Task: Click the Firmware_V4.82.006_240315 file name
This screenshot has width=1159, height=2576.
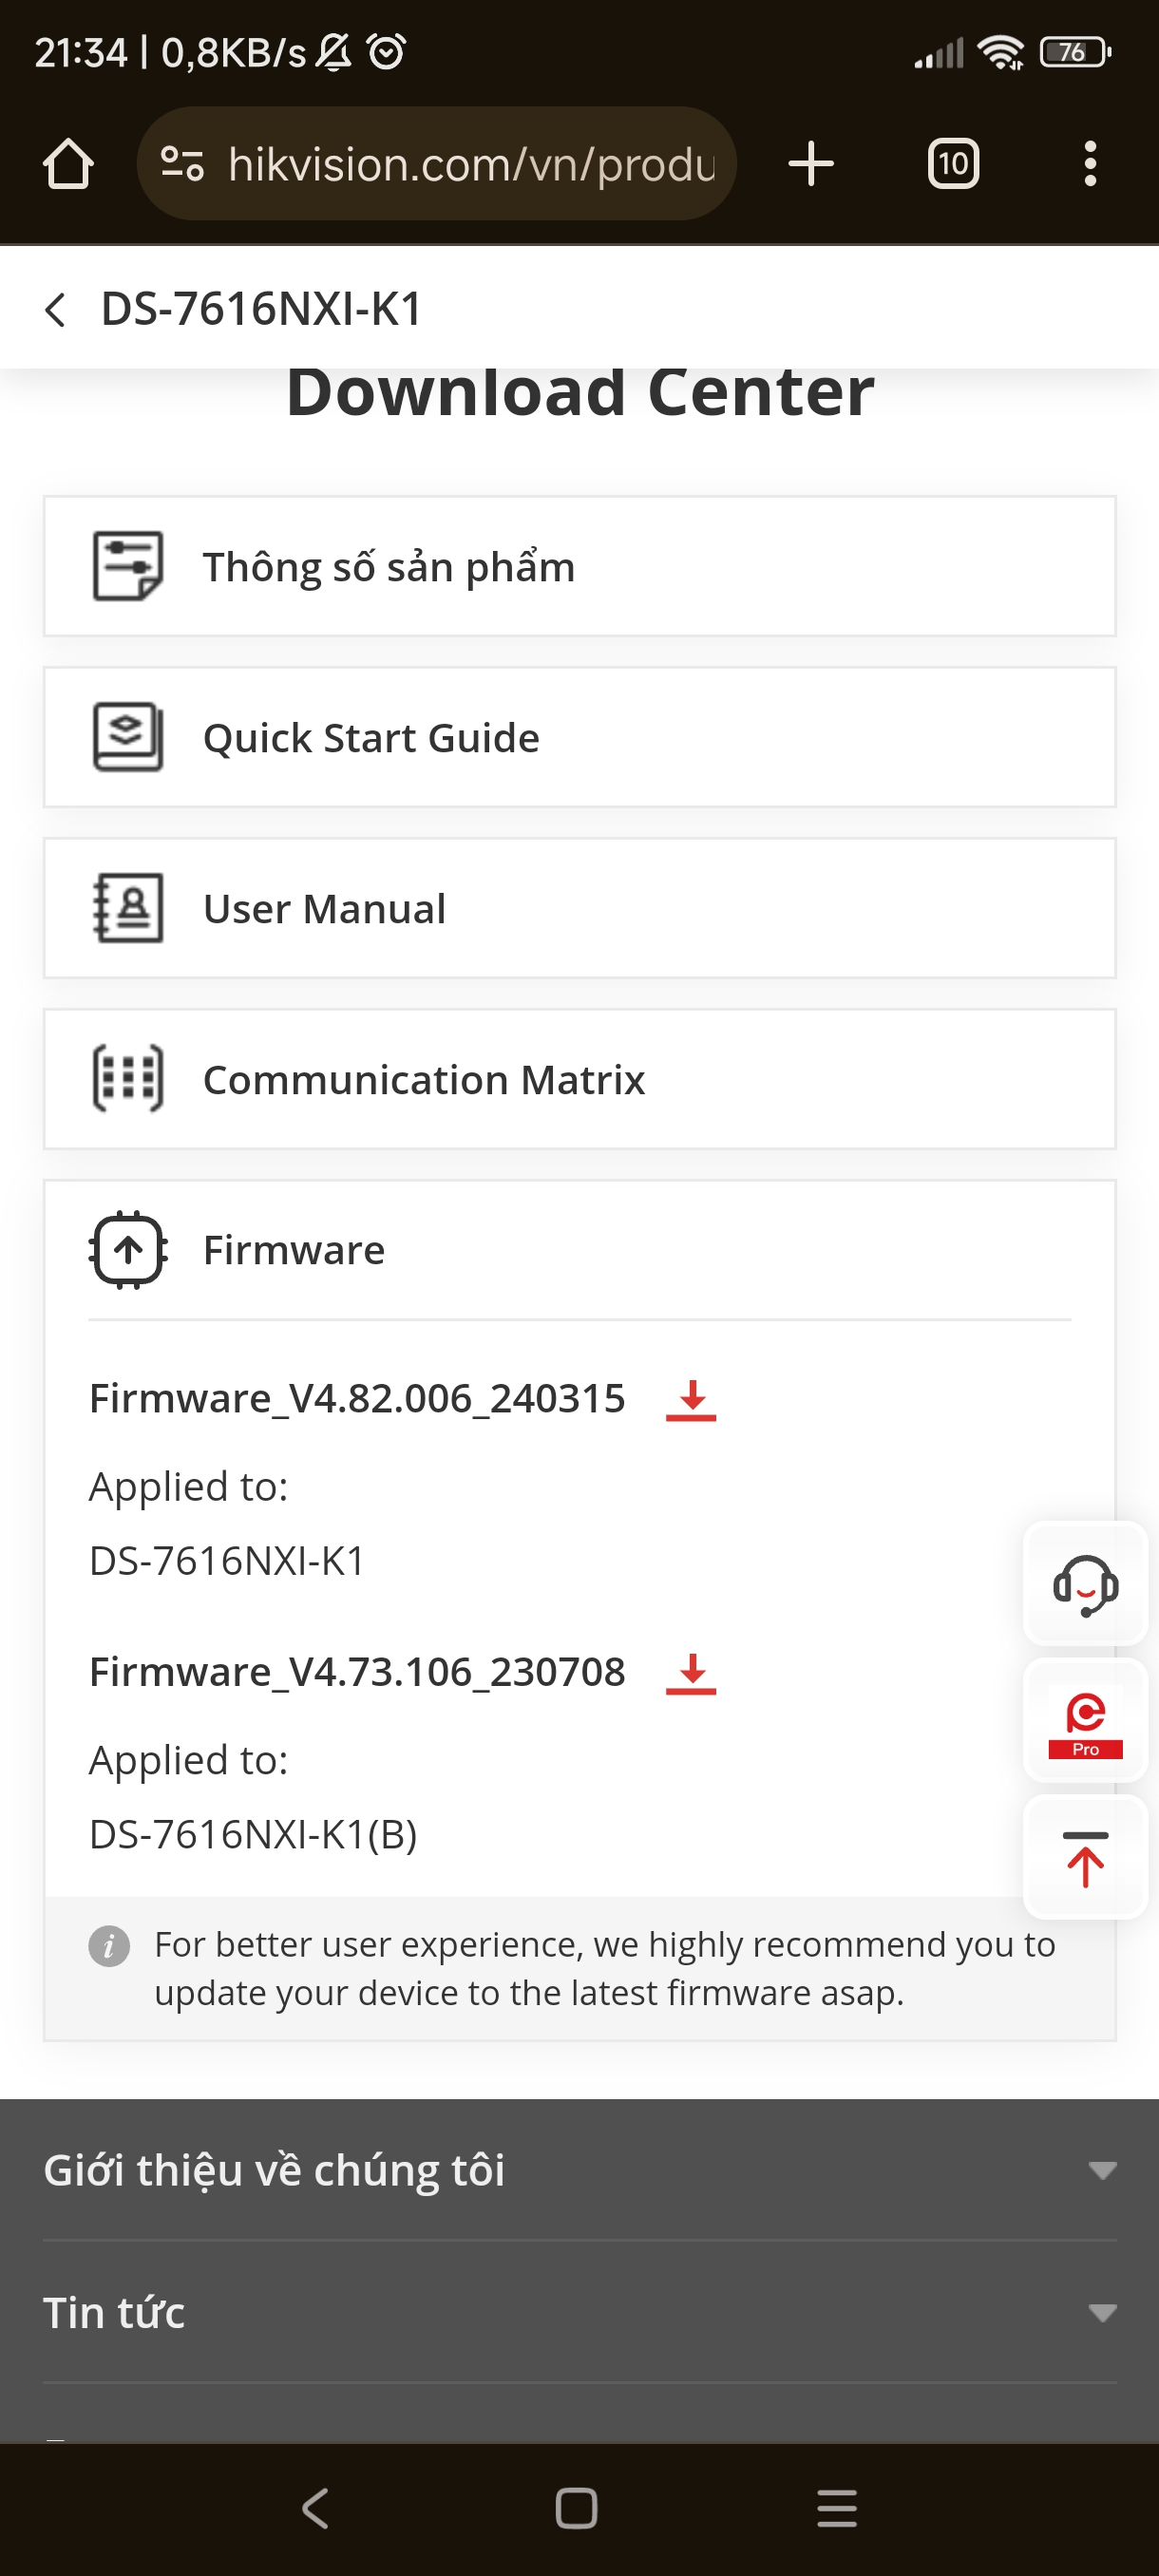Action: point(357,1399)
